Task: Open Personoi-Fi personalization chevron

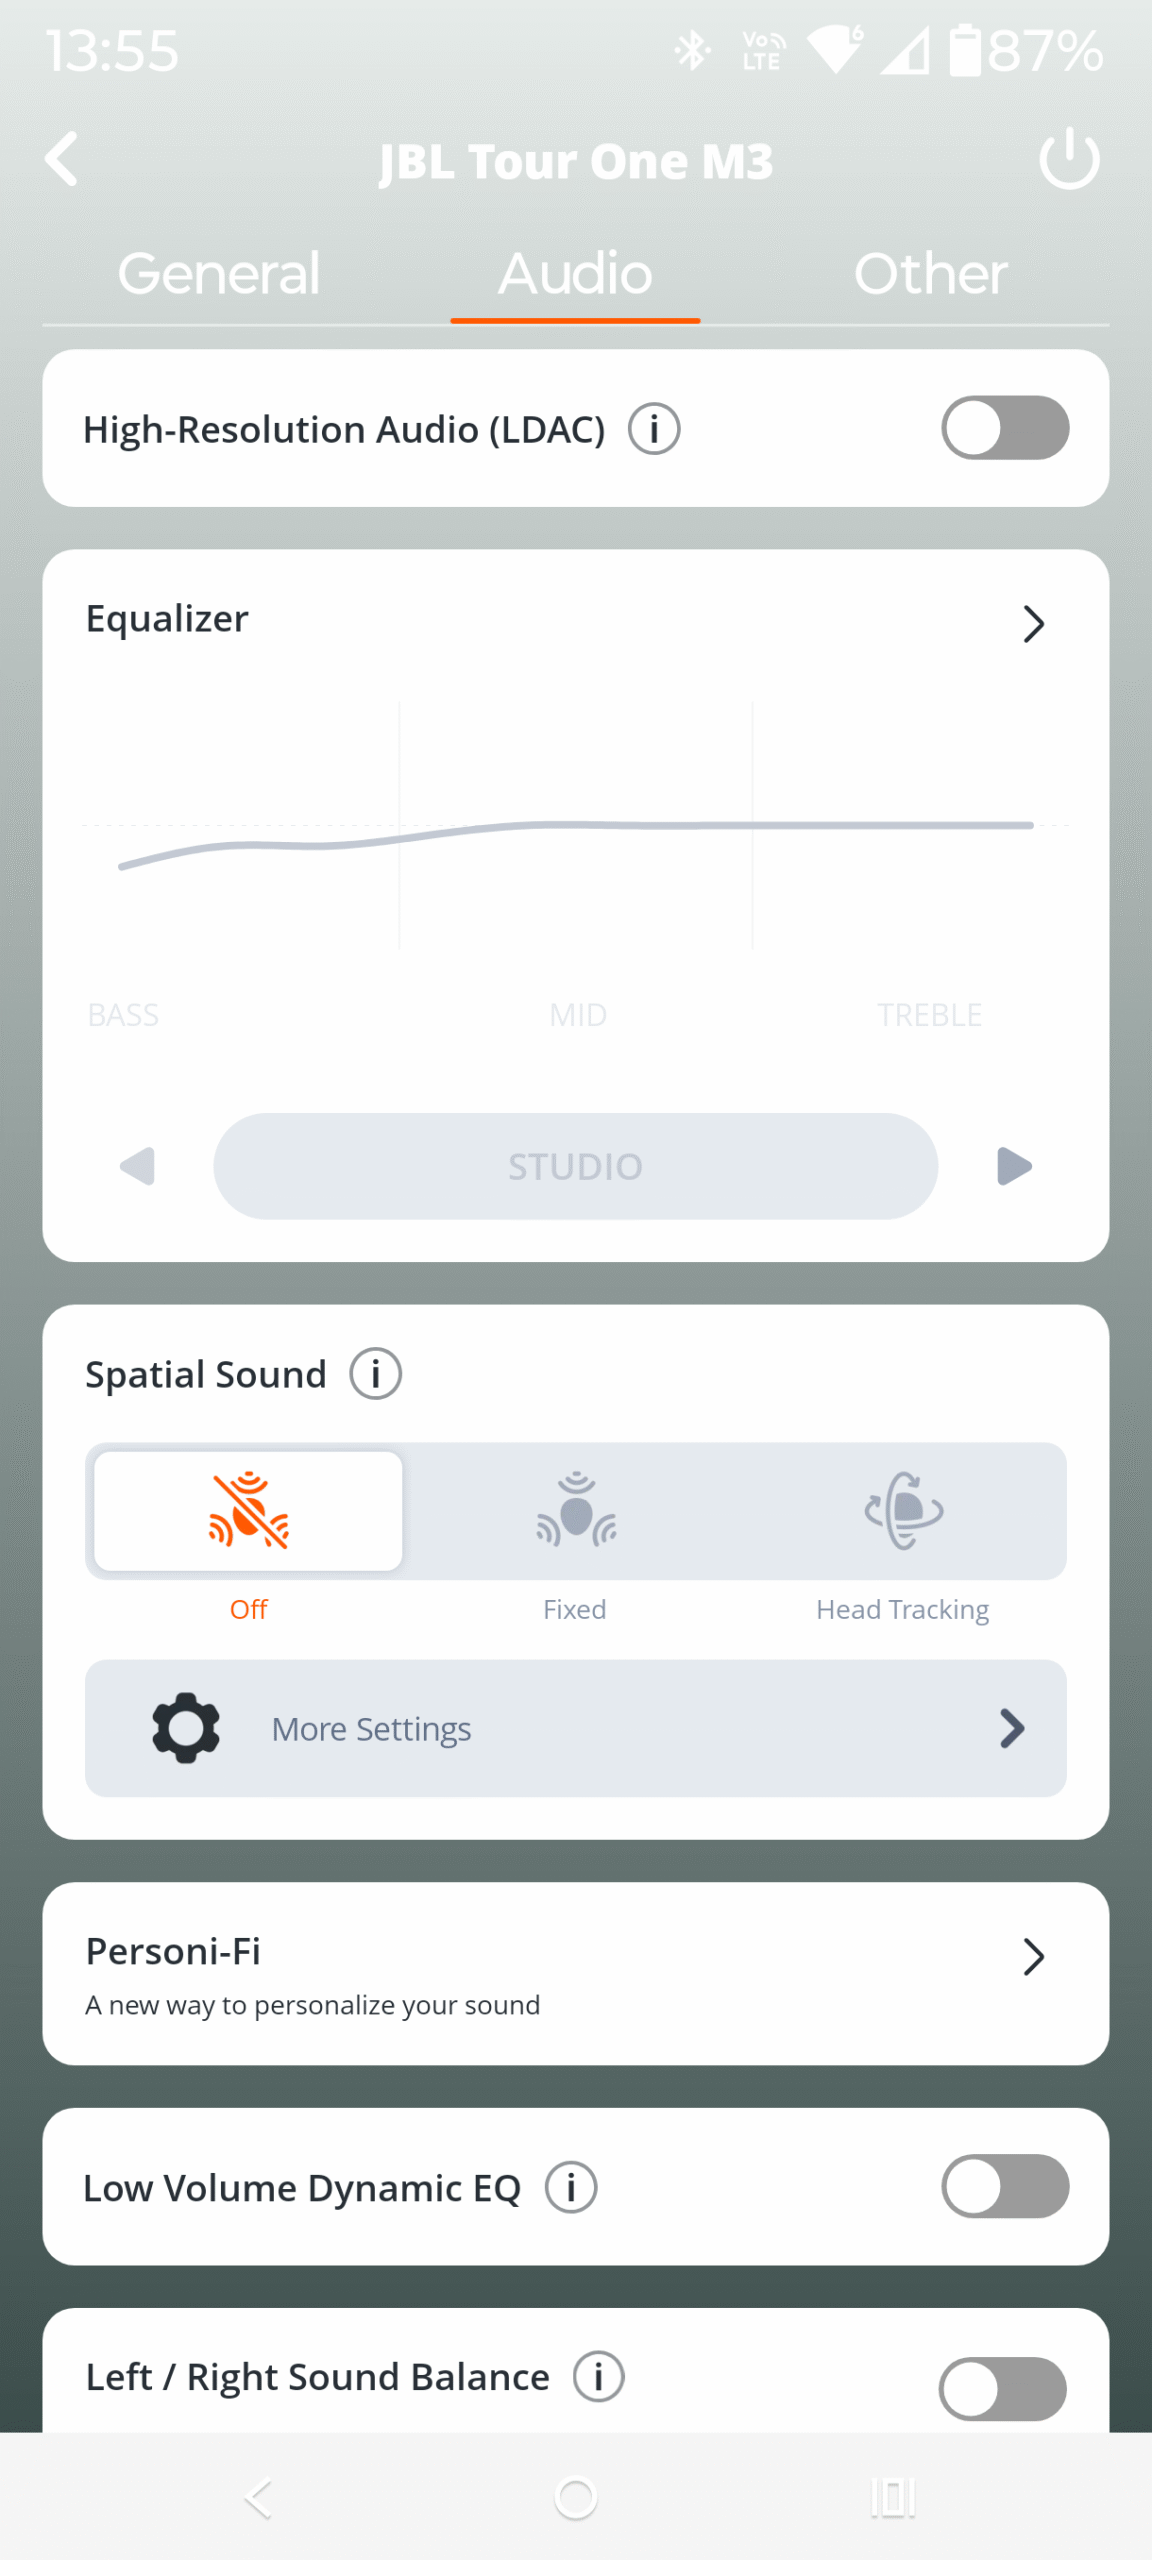Action: [1033, 1957]
